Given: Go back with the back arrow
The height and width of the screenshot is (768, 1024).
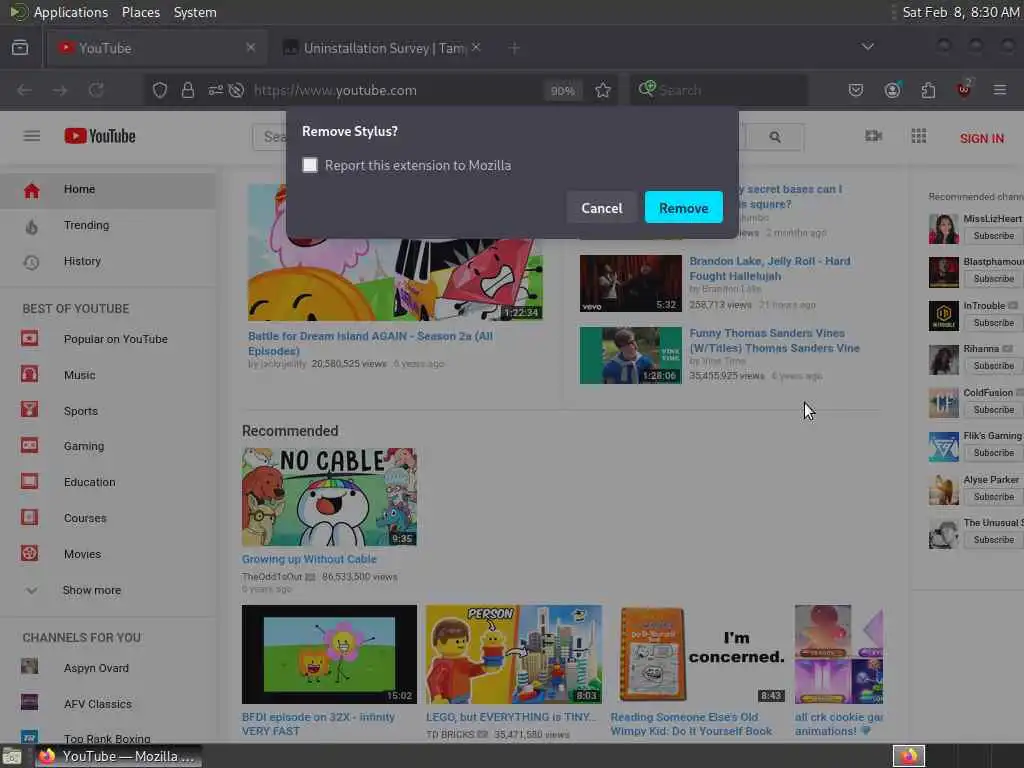Looking at the screenshot, I should tap(25, 90).
